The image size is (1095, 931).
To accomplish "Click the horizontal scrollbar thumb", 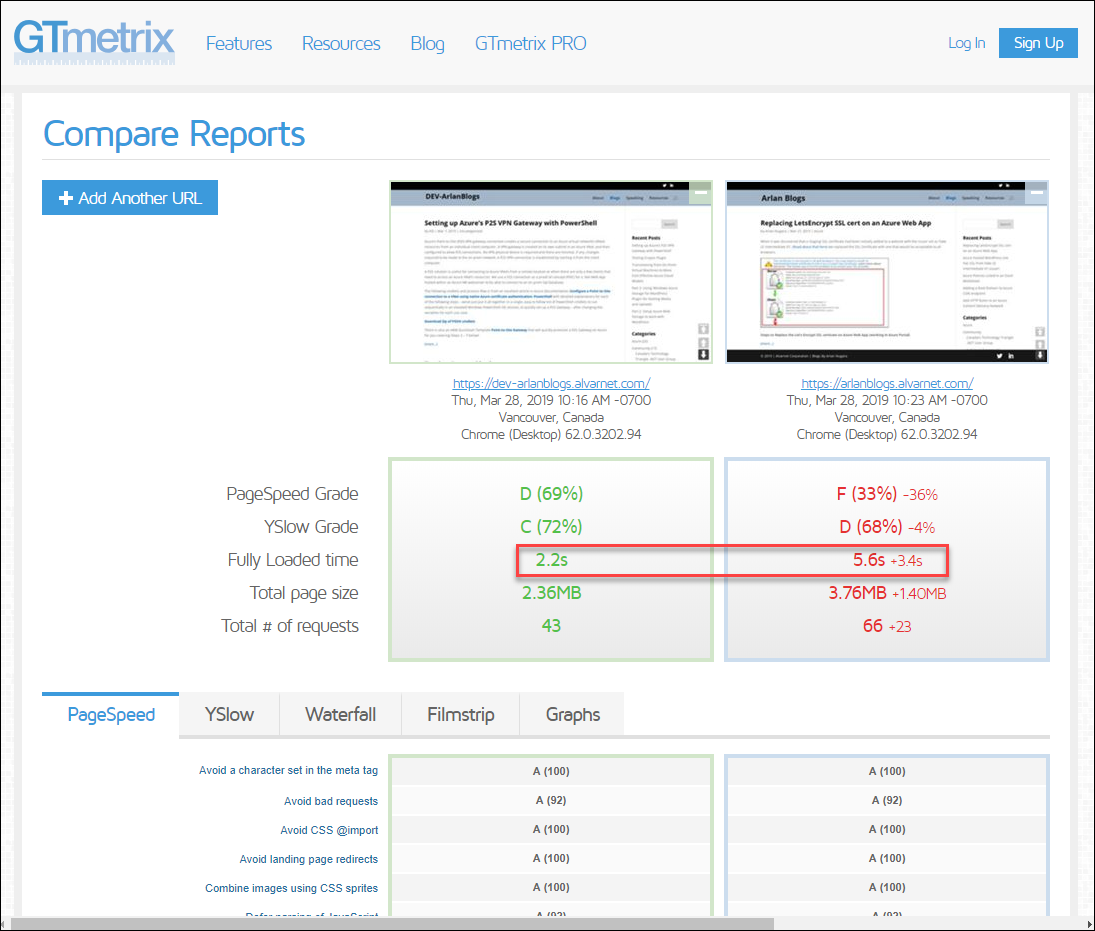I will [392, 924].
